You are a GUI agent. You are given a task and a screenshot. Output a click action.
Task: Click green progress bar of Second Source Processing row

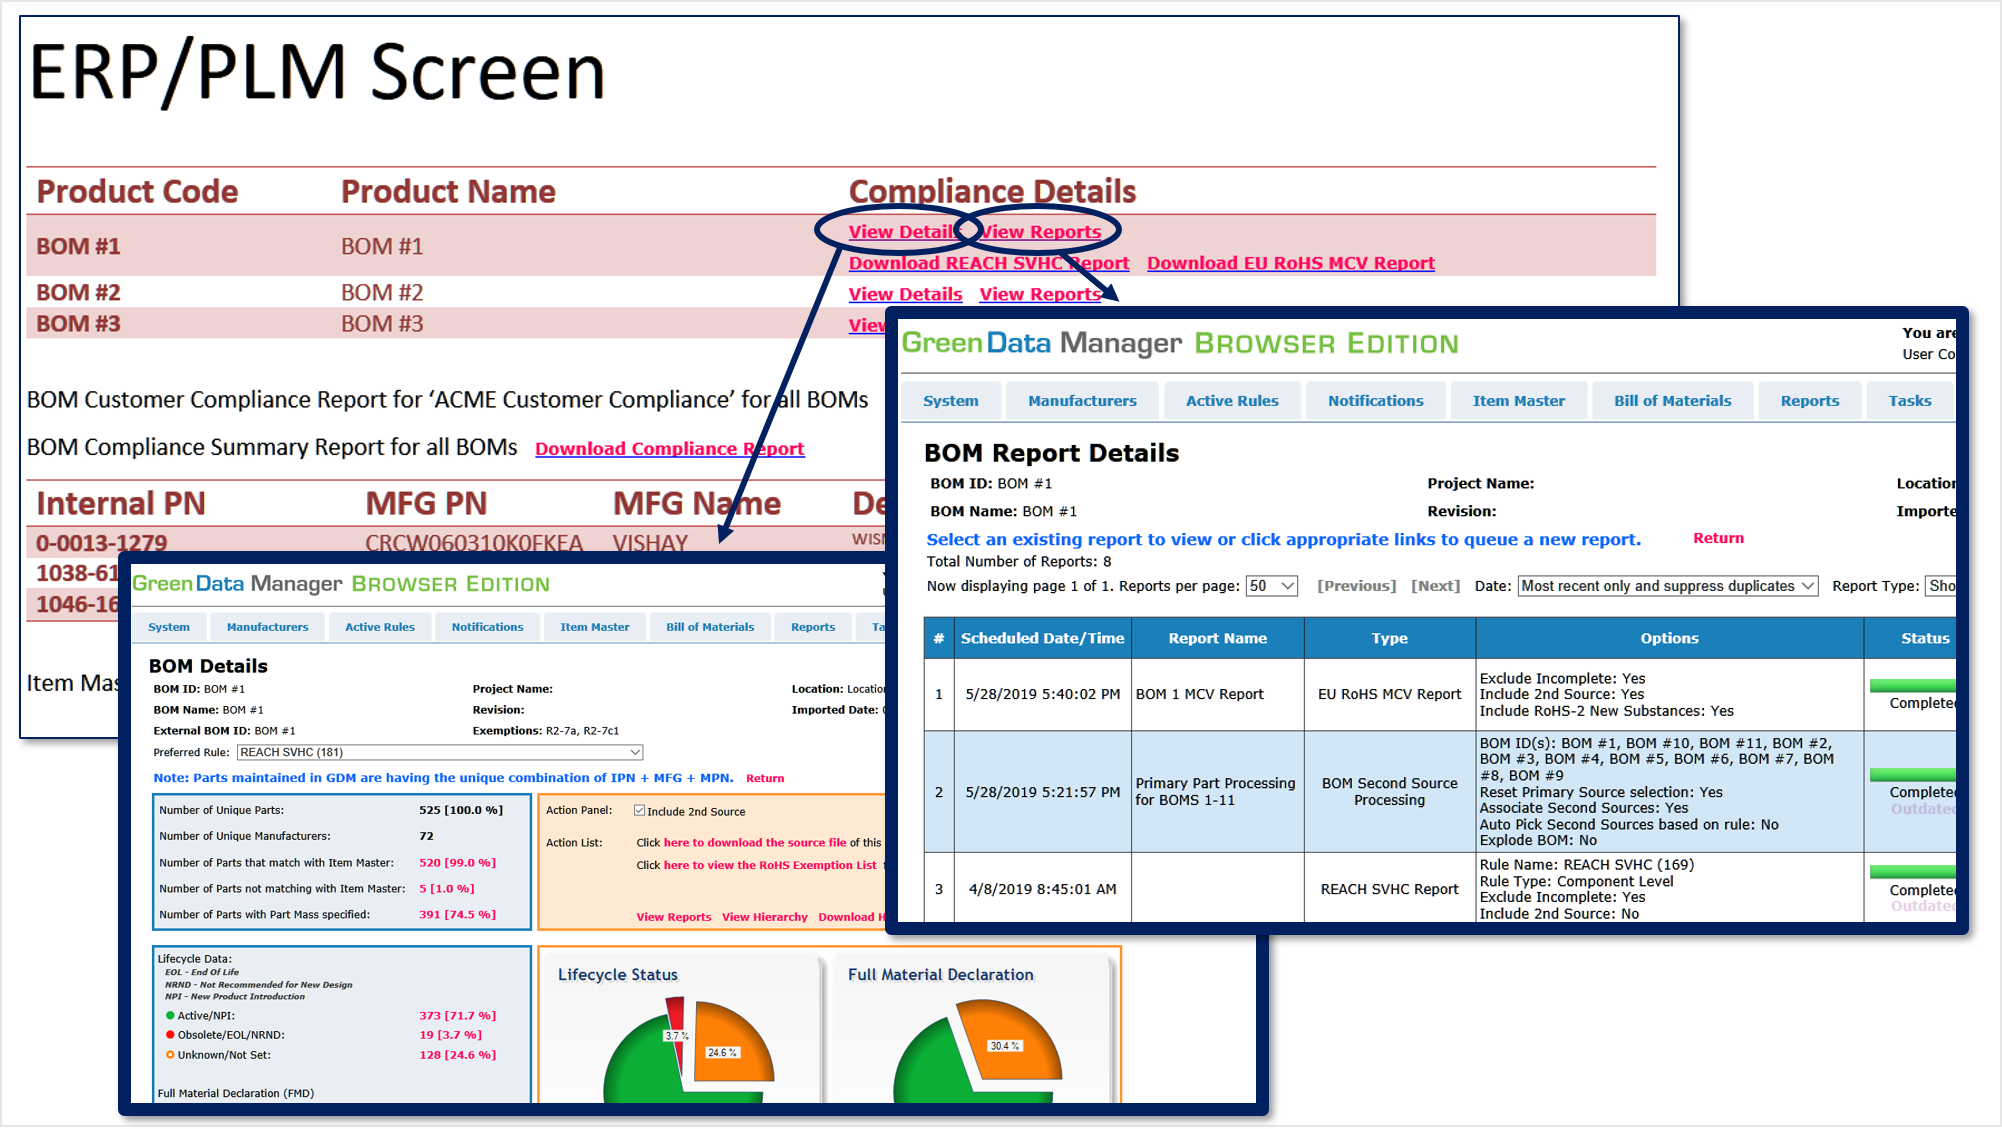(x=1912, y=774)
